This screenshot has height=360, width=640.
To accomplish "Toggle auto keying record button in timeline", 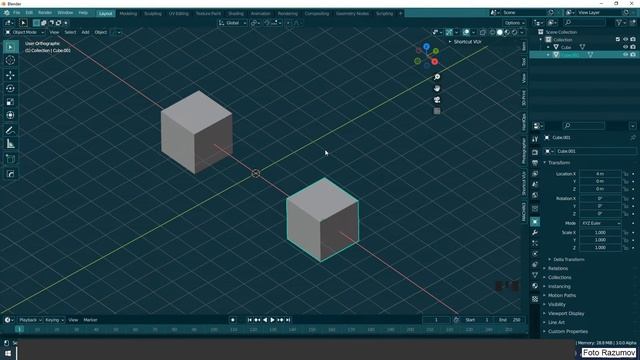I will coord(233,320).
